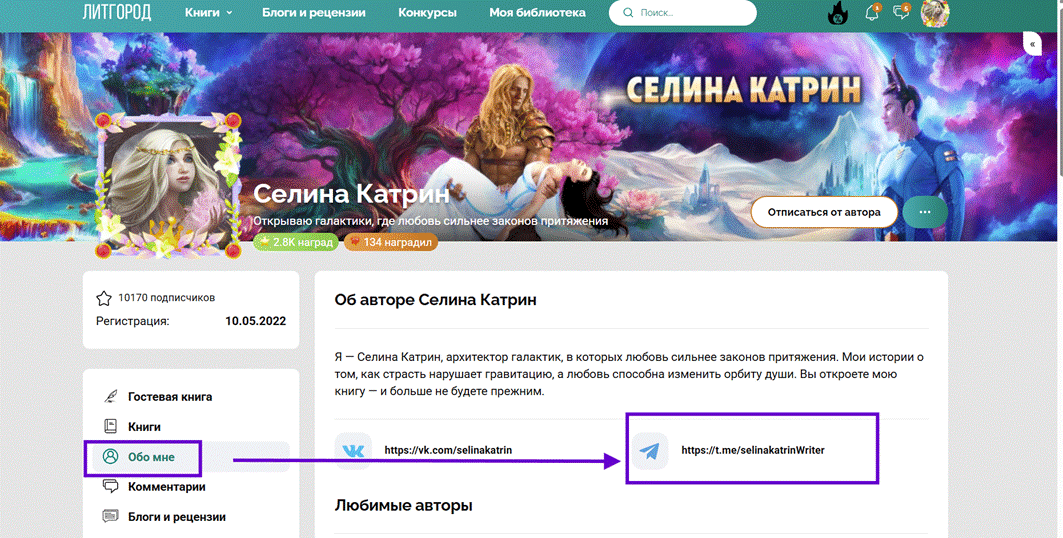Select Гостевая книга in the sidebar
Viewport: 1063px width, 538px height.
pyautogui.click(x=169, y=397)
